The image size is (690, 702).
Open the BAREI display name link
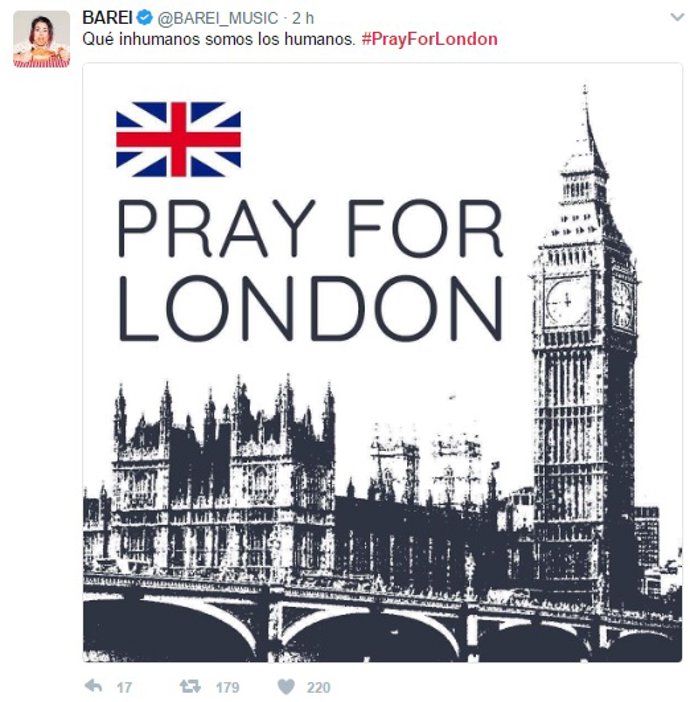point(107,18)
